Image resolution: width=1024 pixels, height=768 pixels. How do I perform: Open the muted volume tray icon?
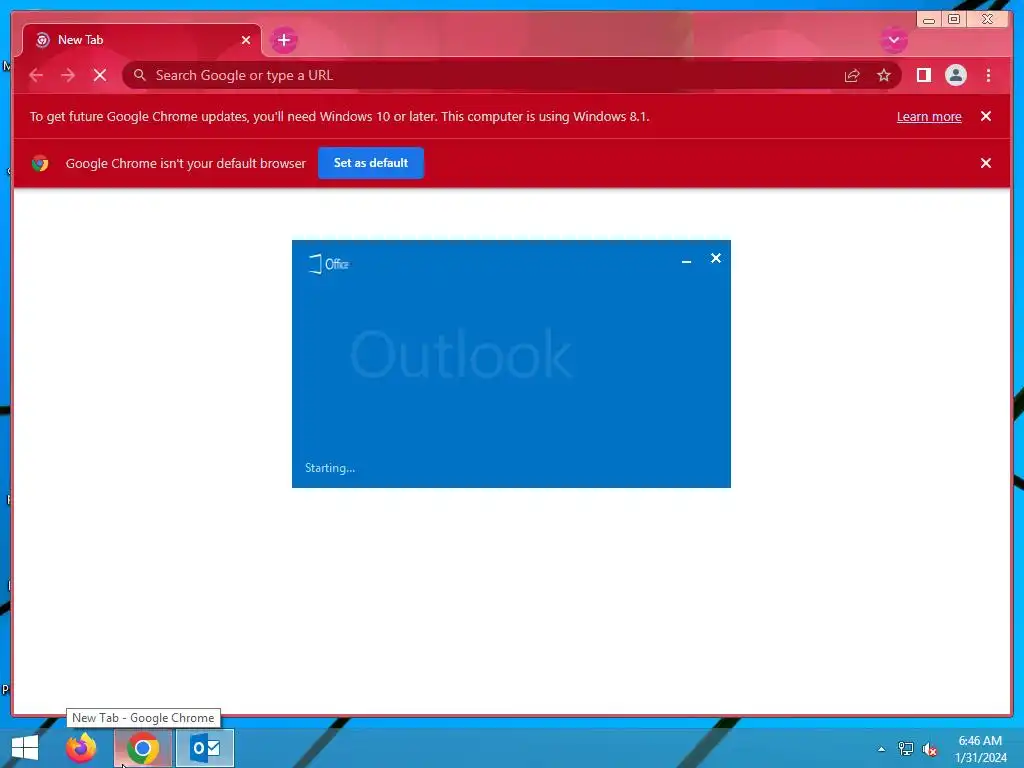(929, 749)
